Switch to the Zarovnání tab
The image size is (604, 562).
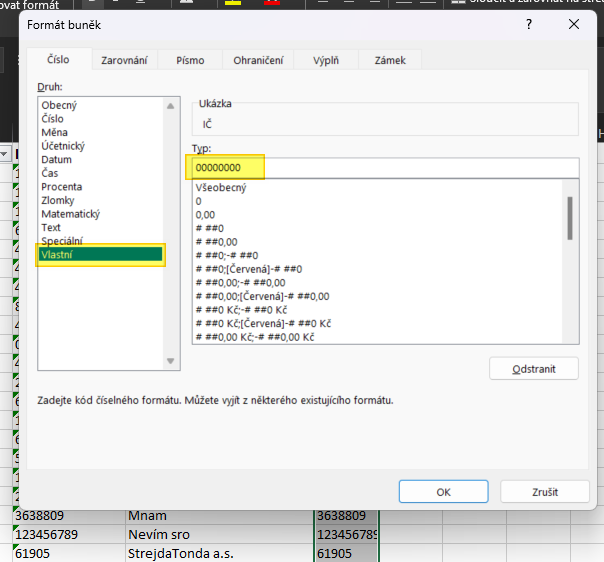pos(124,61)
